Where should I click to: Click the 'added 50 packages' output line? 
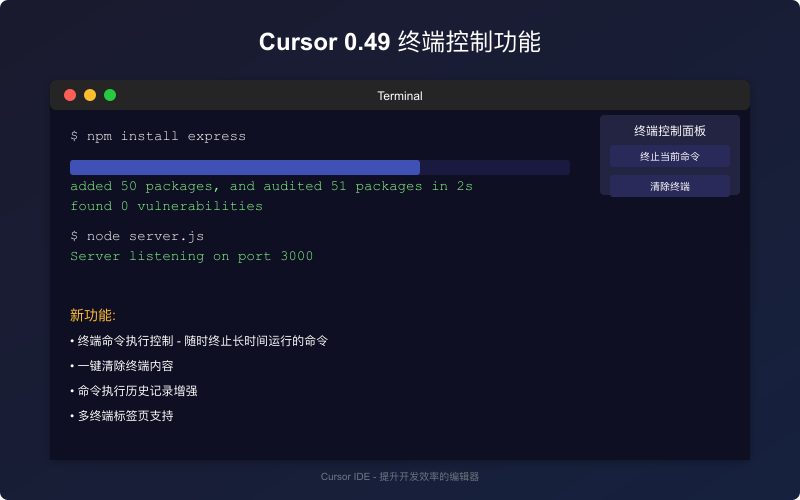click(x=271, y=186)
